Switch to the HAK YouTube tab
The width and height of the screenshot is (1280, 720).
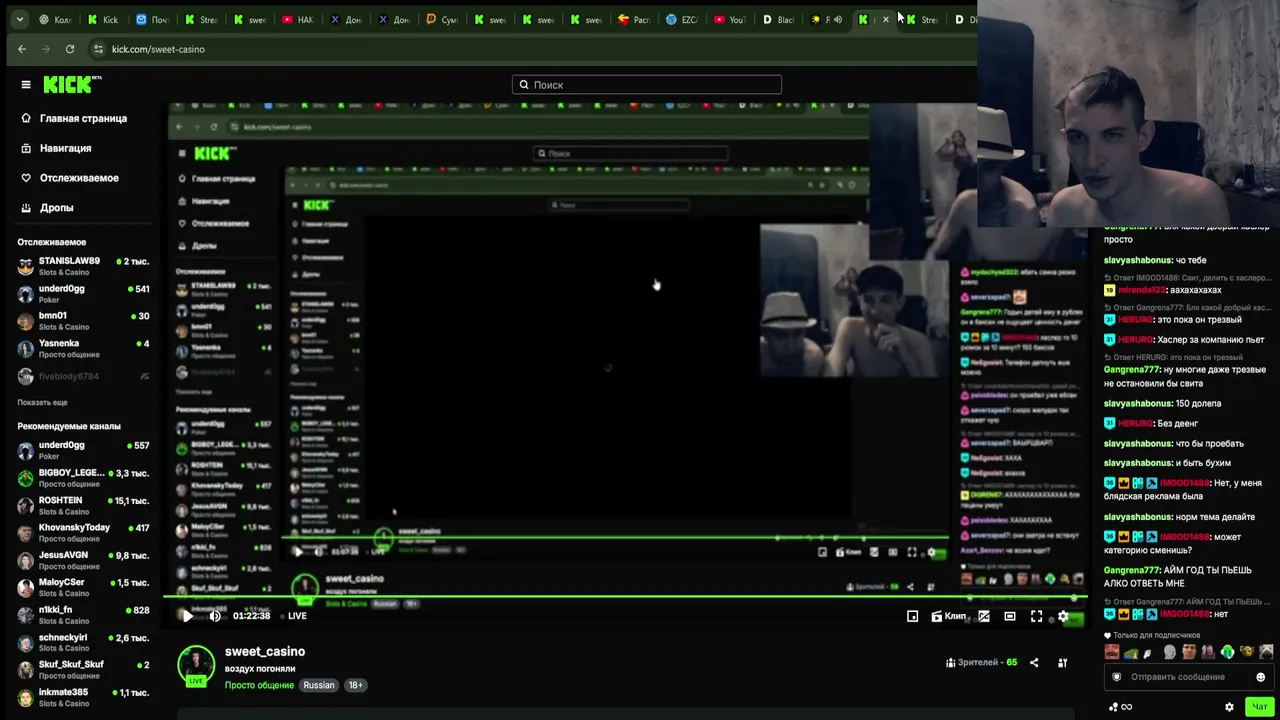tap(298, 20)
